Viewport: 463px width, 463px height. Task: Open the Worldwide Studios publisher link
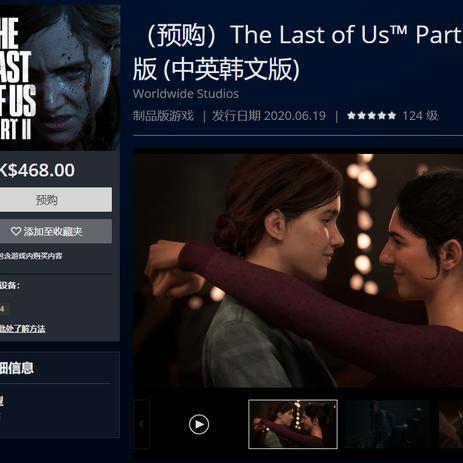click(x=186, y=94)
